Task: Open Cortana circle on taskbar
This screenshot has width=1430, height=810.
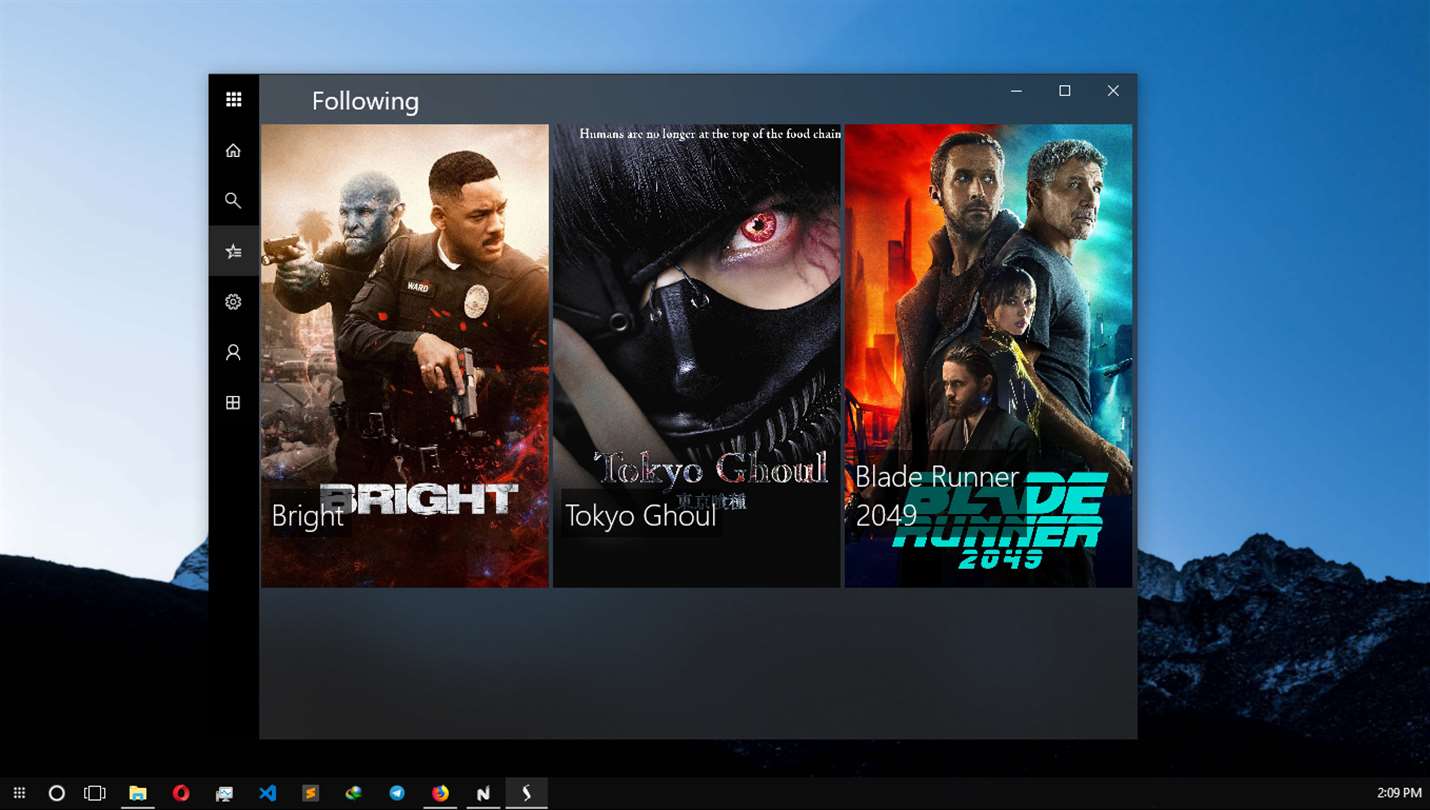Action: 57,793
